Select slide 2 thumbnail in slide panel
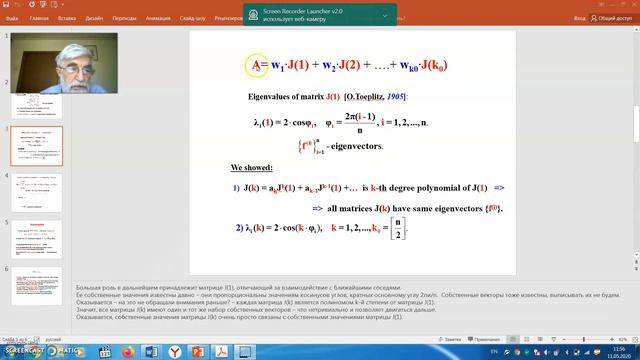The image size is (640, 360). click(36, 106)
